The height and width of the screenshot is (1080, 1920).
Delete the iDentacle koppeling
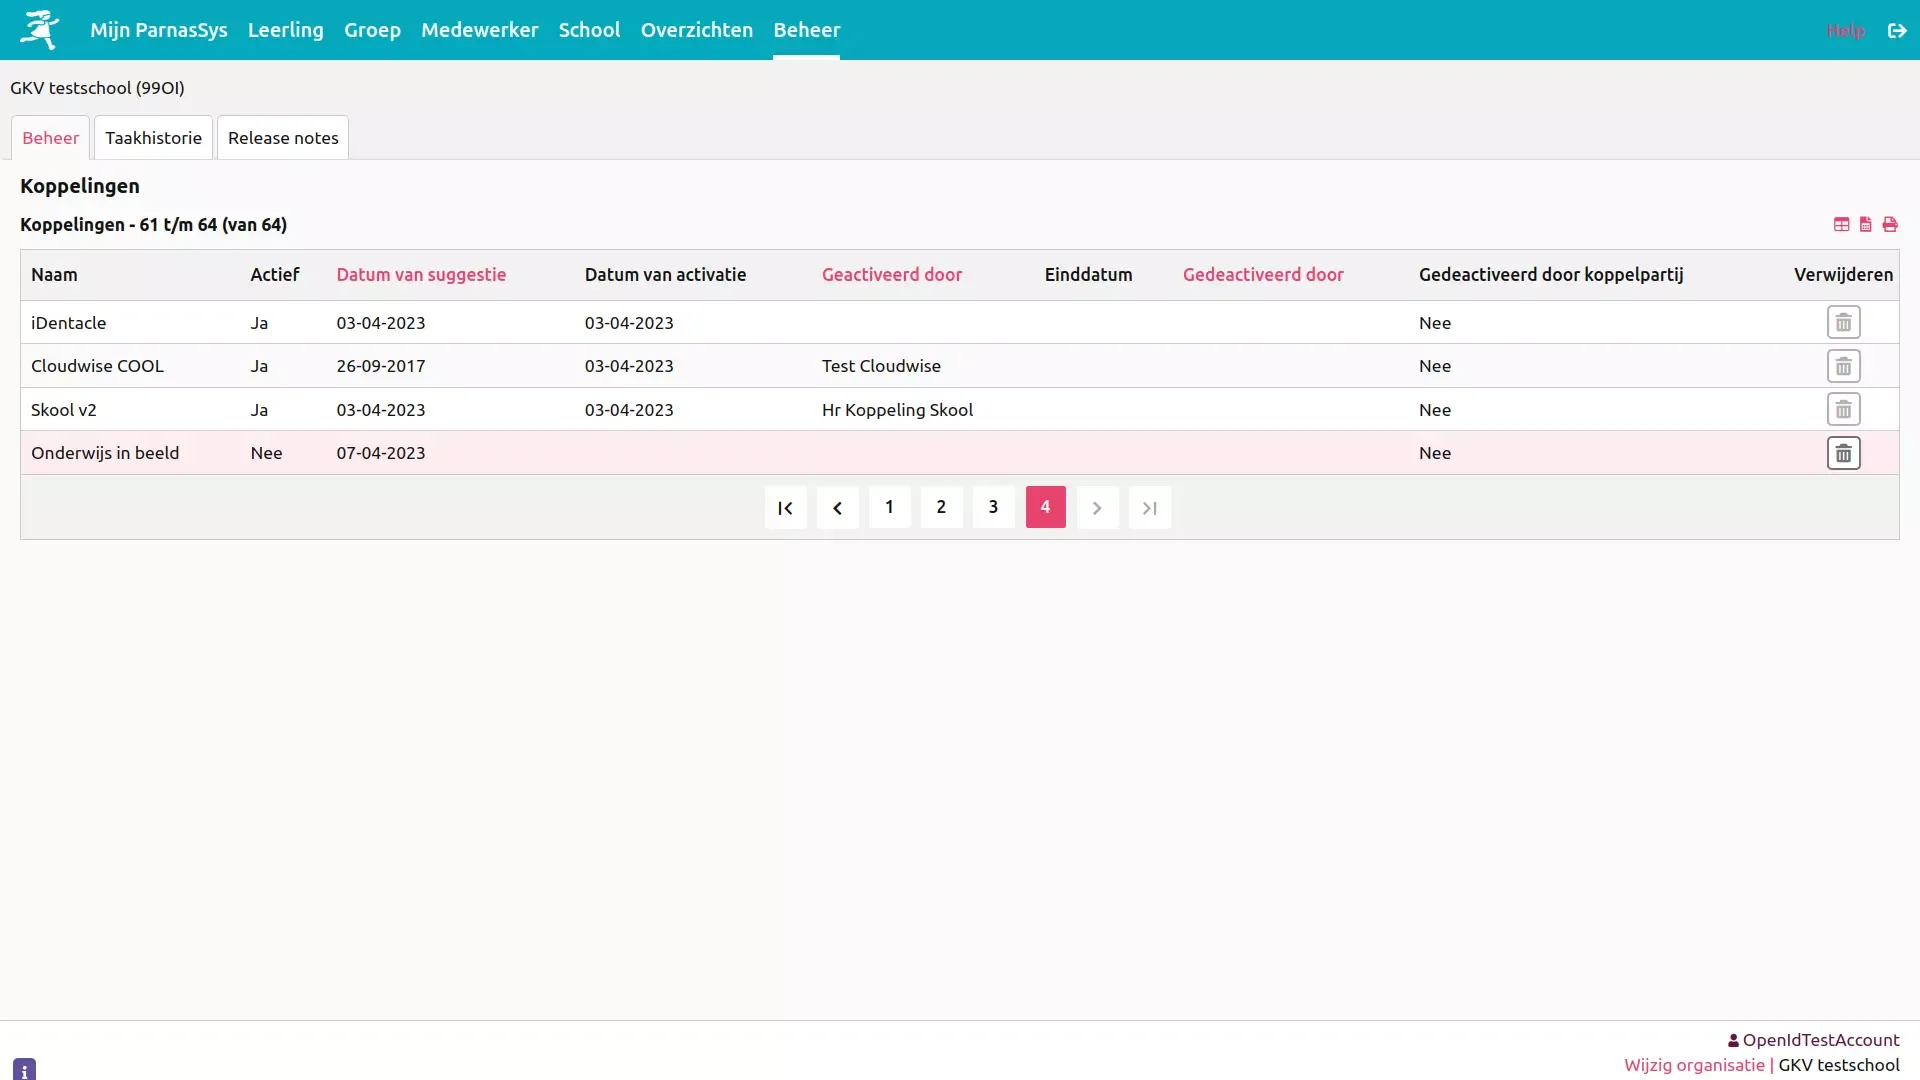coord(1843,323)
